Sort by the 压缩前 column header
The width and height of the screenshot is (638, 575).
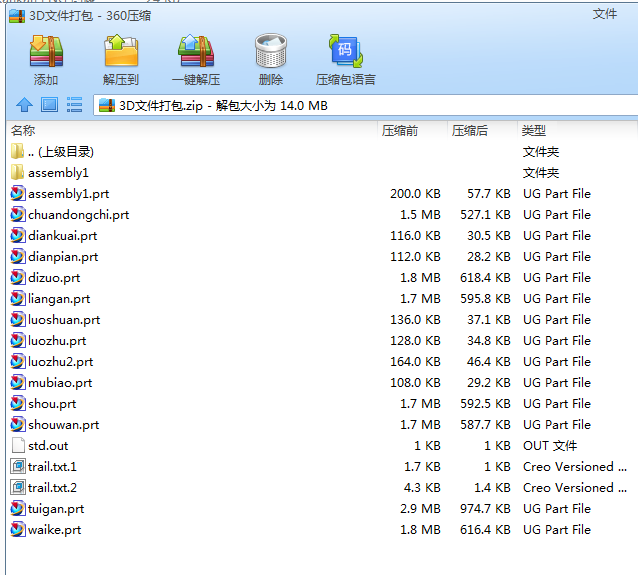coord(400,131)
